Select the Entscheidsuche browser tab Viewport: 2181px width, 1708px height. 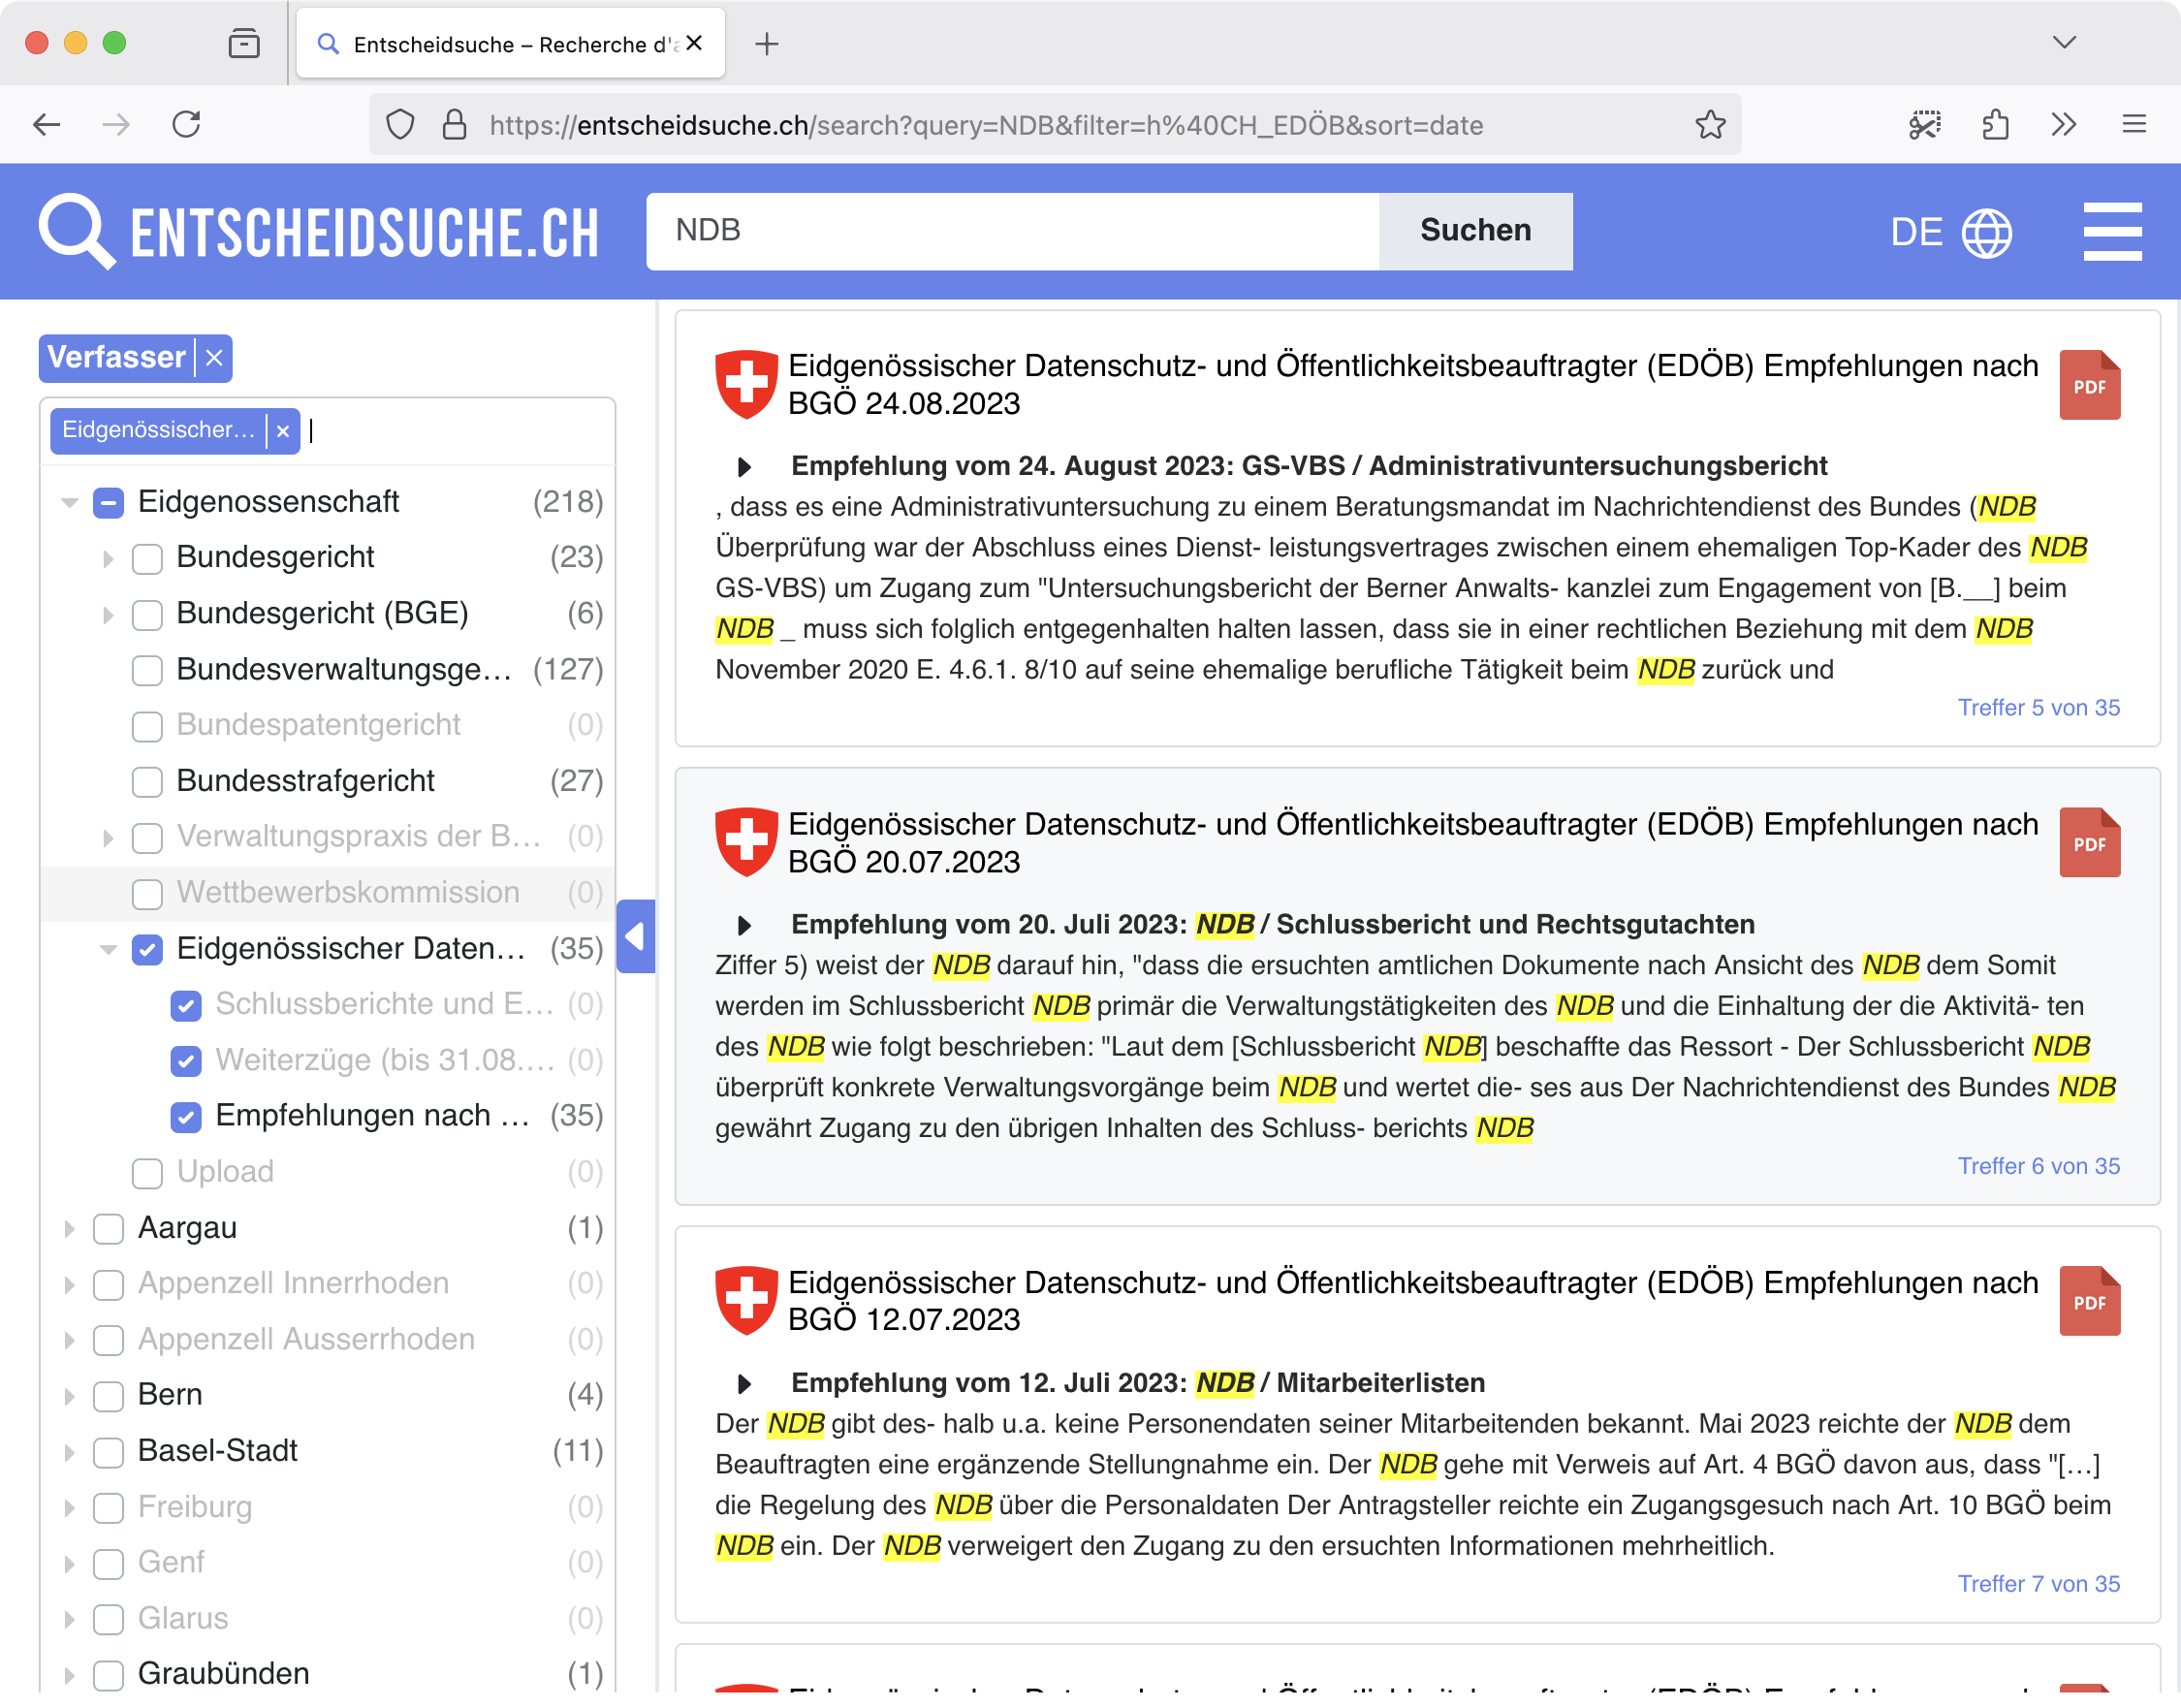click(x=510, y=44)
